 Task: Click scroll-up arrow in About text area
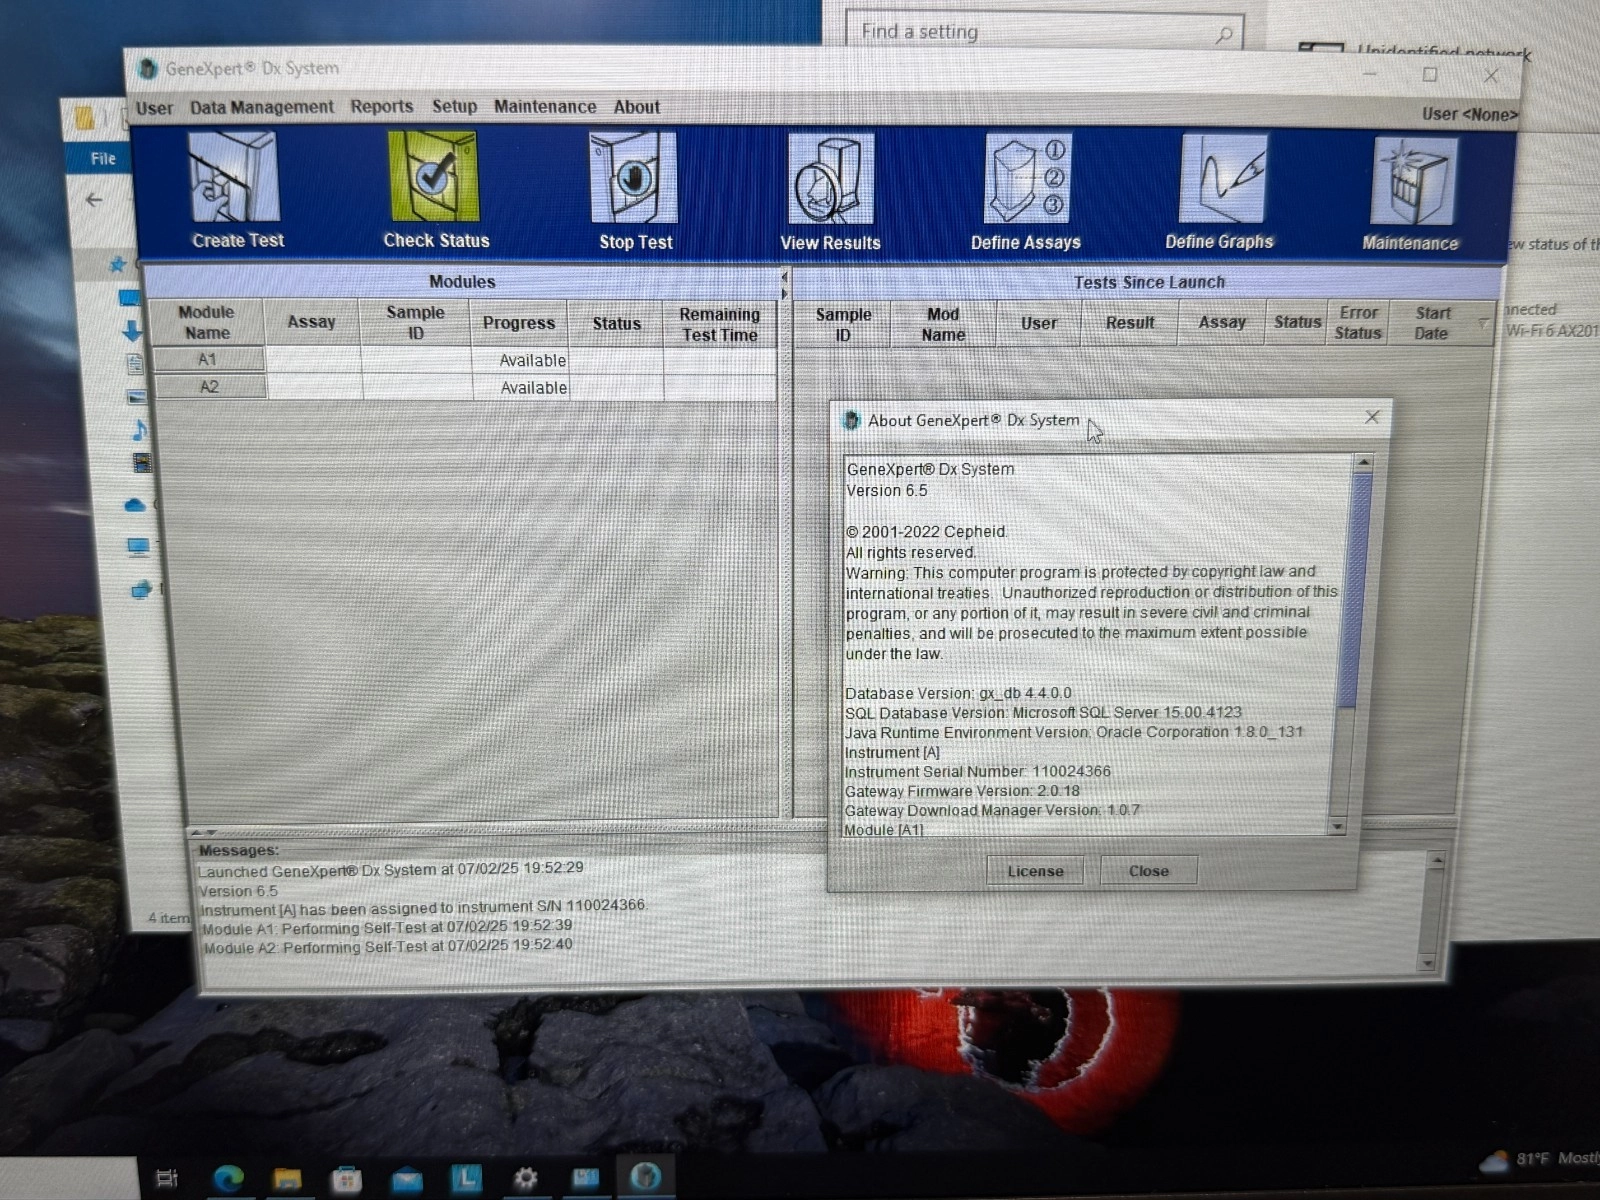point(1362,463)
